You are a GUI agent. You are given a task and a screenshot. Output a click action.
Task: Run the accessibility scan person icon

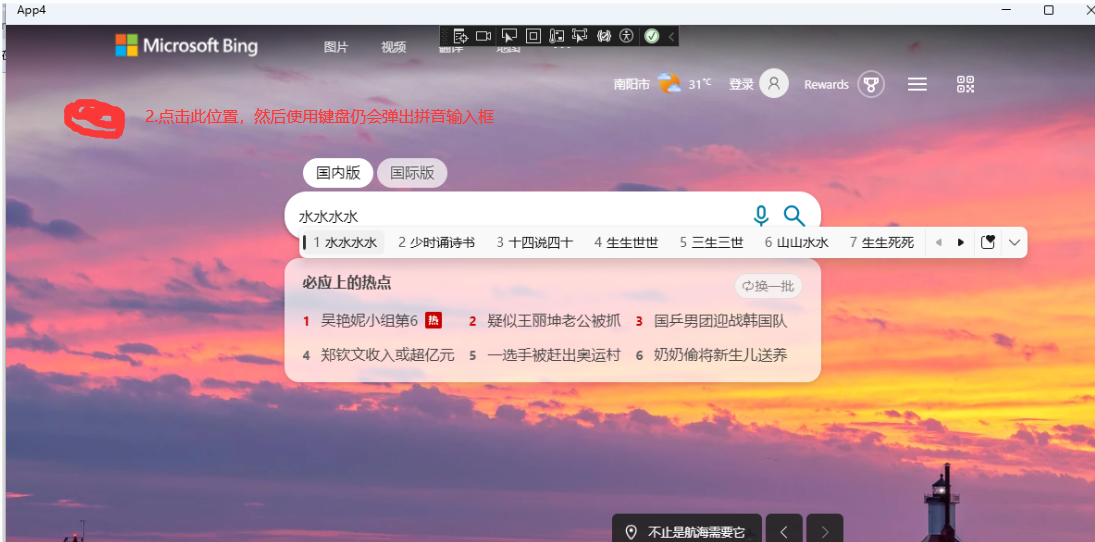(x=627, y=36)
